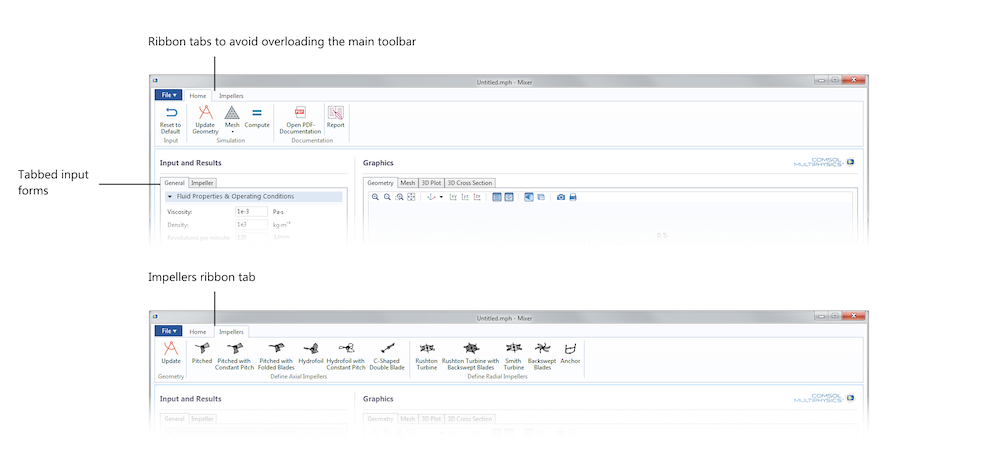Choose the Backswept Blades impeller
Viewport: 1000px width, 475px height.
[x=542, y=356]
